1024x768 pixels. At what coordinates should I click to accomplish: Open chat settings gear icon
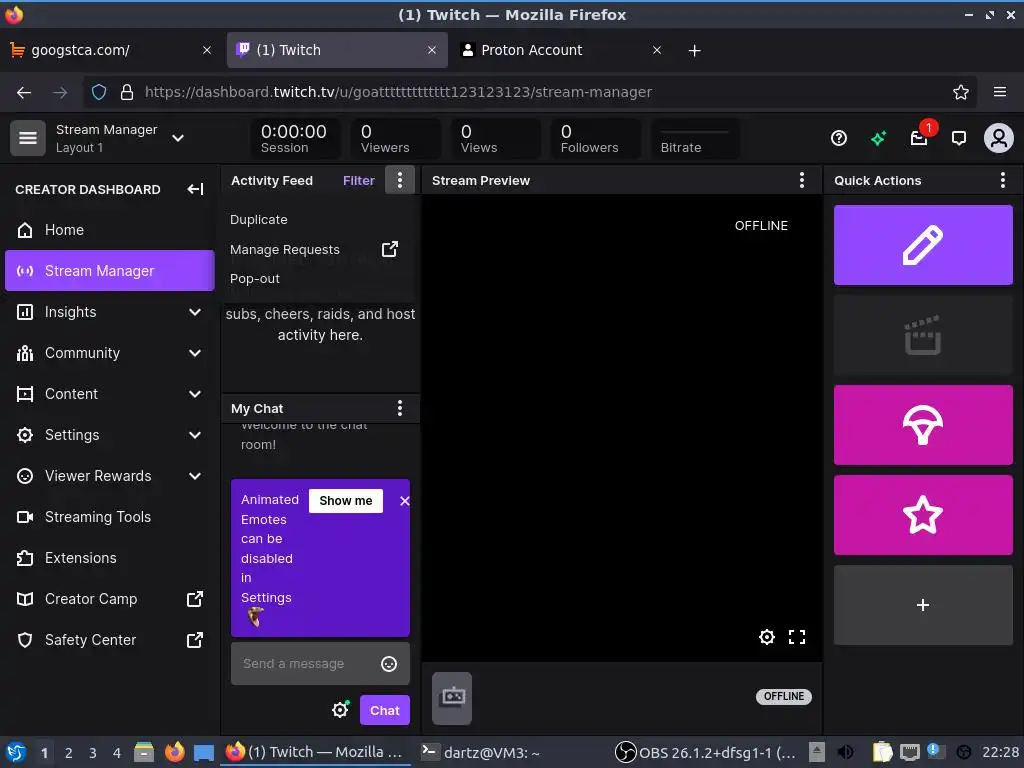[x=340, y=709]
